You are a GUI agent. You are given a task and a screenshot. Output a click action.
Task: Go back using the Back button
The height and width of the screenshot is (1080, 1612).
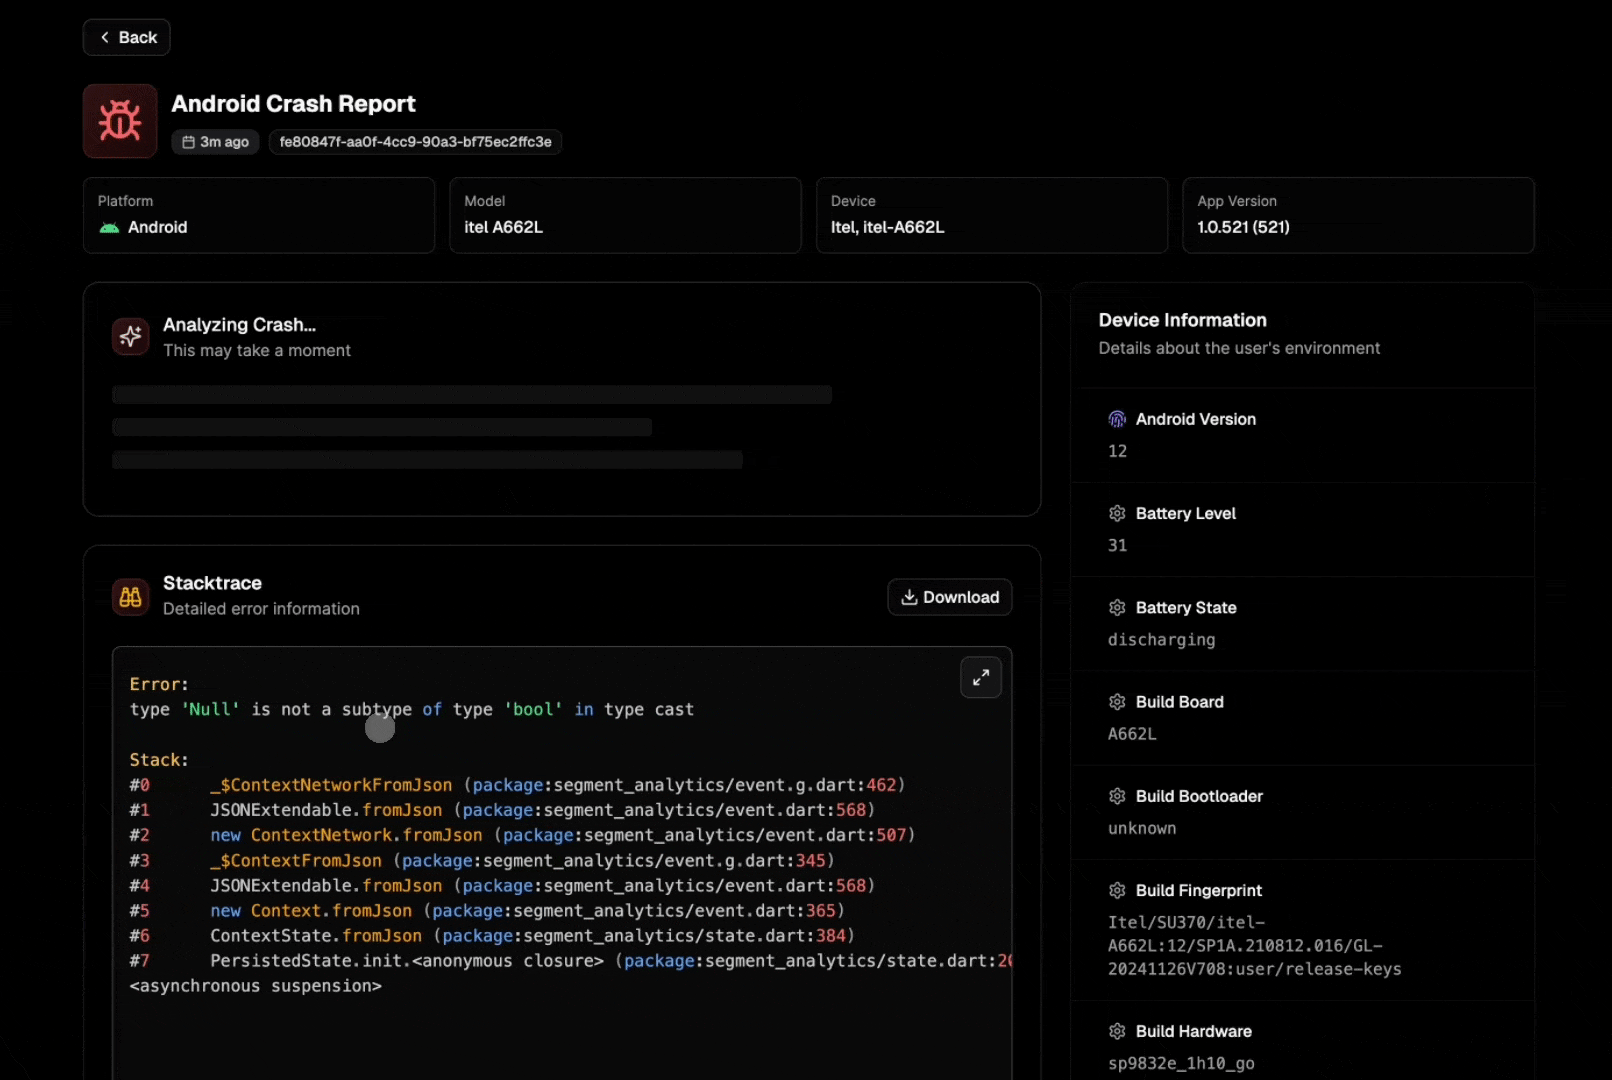click(x=127, y=37)
